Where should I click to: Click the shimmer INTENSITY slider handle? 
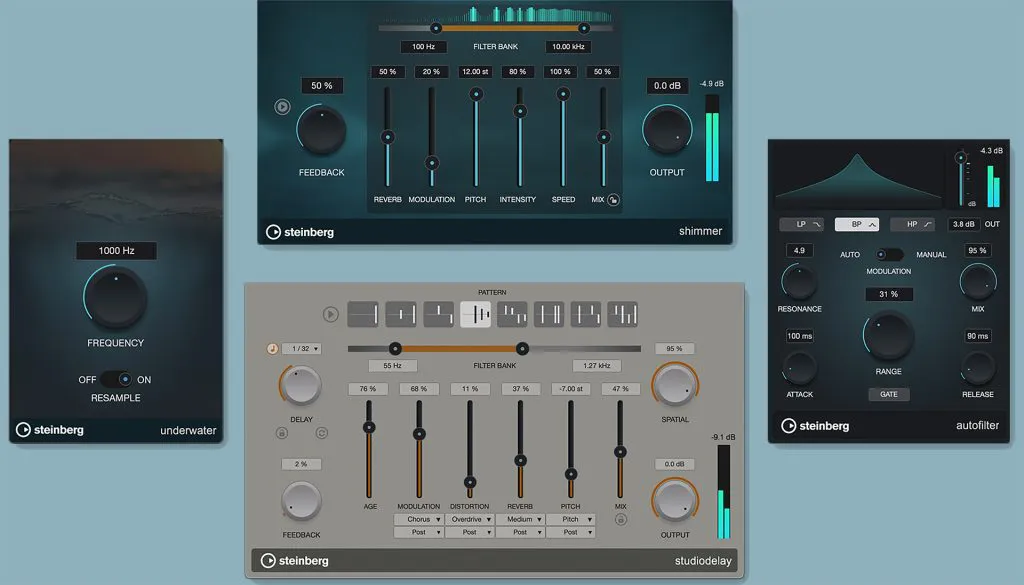(520, 111)
